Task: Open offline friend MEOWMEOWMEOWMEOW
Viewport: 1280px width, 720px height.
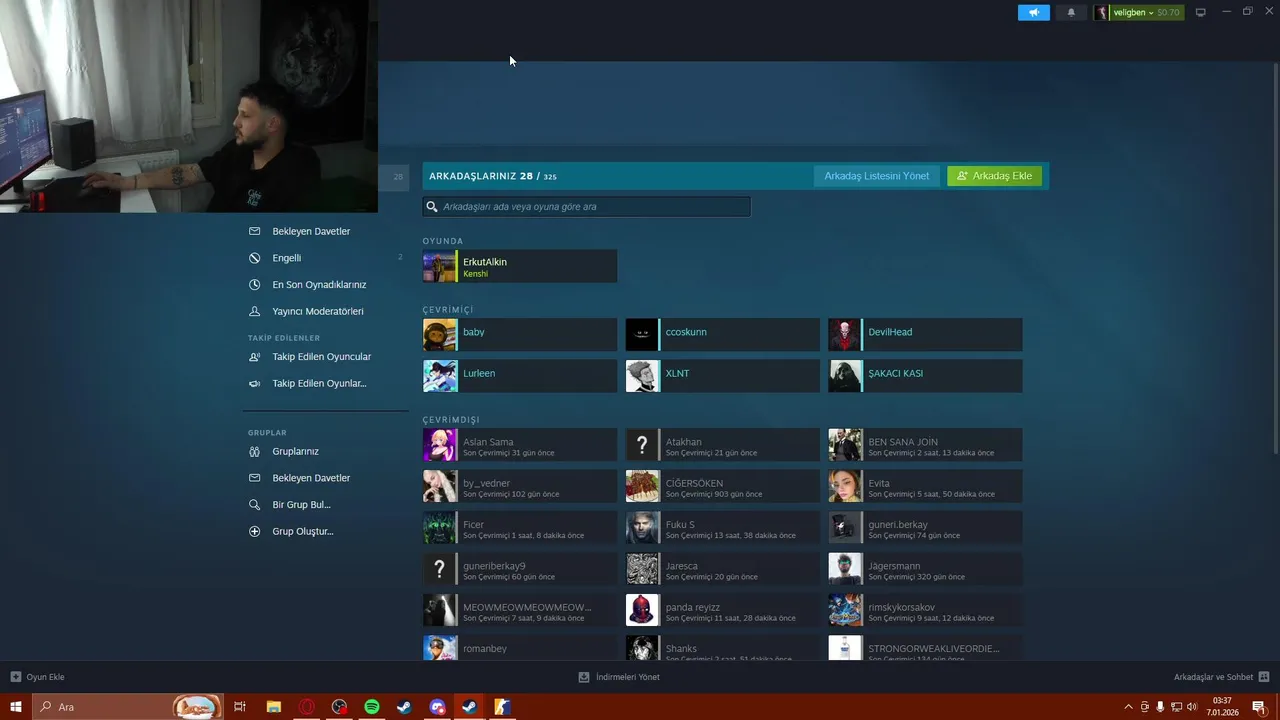Action: 520,610
